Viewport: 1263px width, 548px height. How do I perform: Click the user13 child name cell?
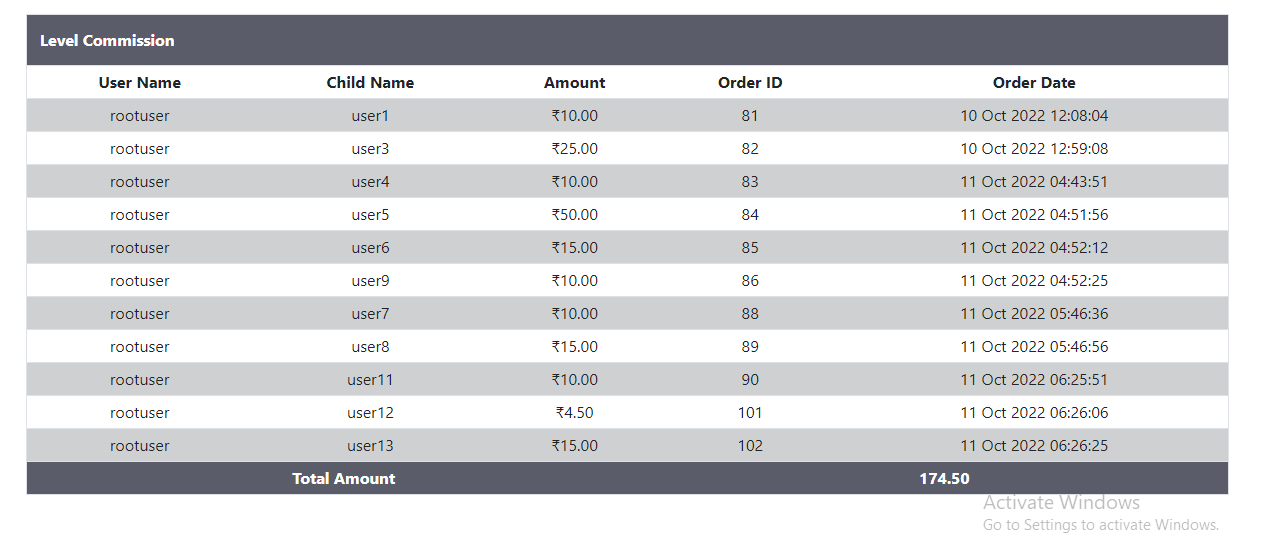370,446
